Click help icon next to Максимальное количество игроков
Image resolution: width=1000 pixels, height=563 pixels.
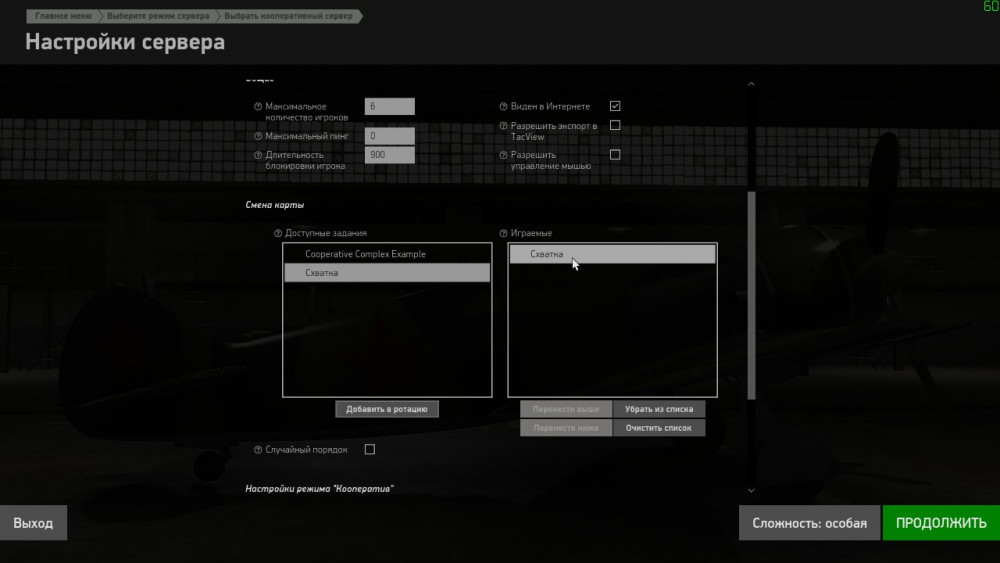tap(258, 106)
